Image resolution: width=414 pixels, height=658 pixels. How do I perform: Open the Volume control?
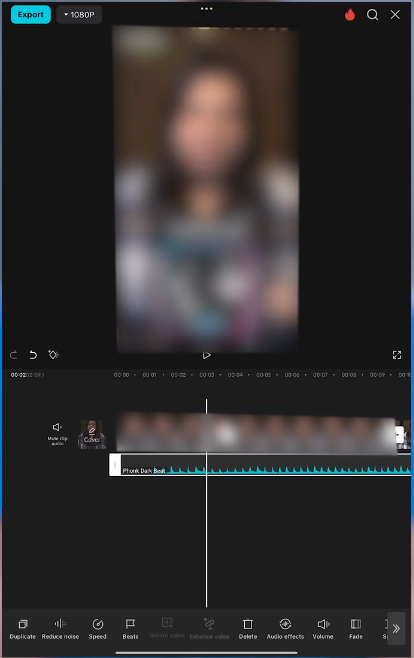coord(323,629)
